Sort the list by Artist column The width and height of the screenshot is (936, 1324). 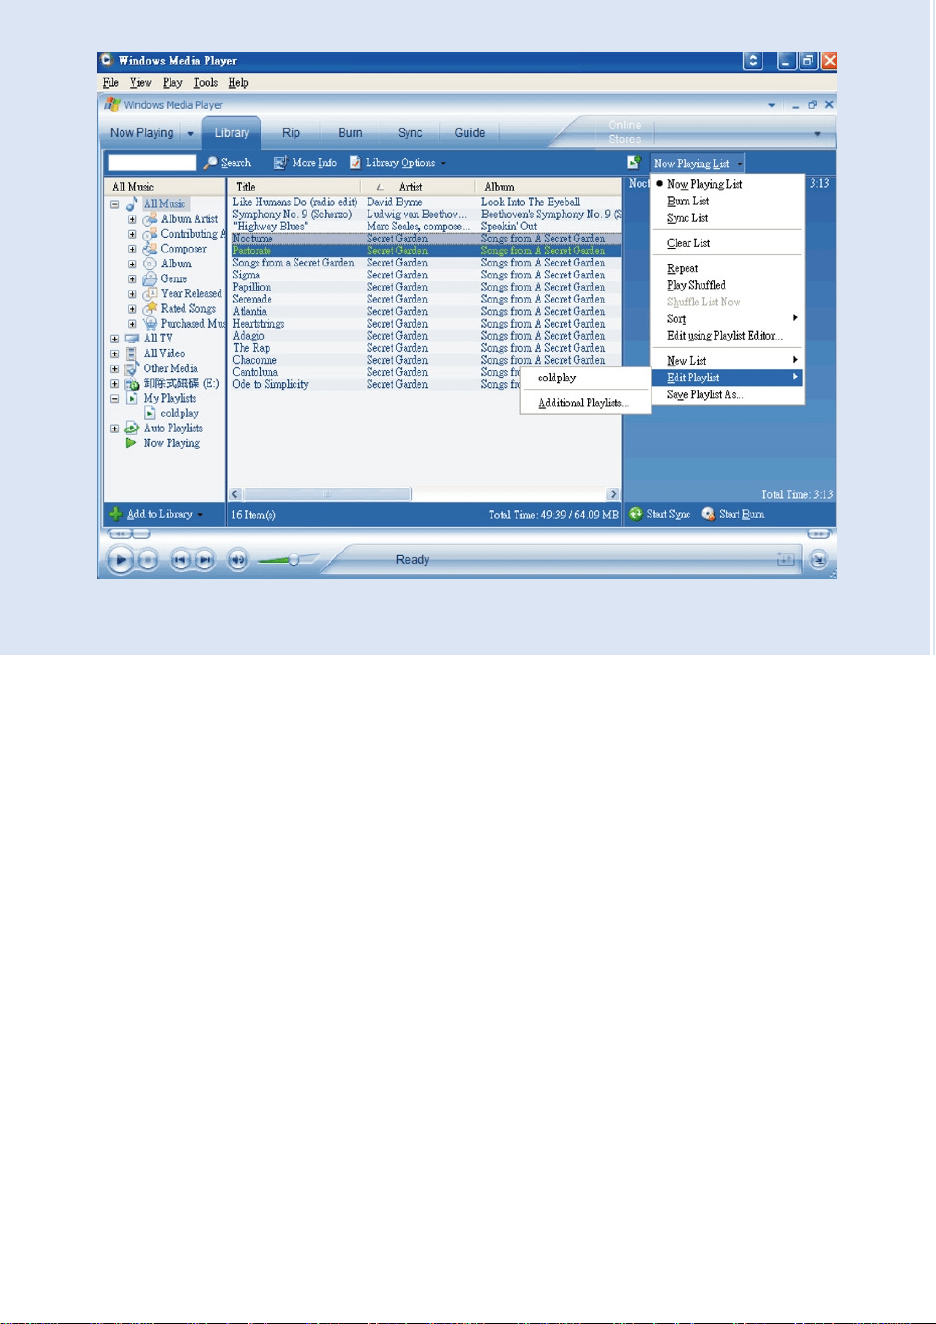pos(418,187)
